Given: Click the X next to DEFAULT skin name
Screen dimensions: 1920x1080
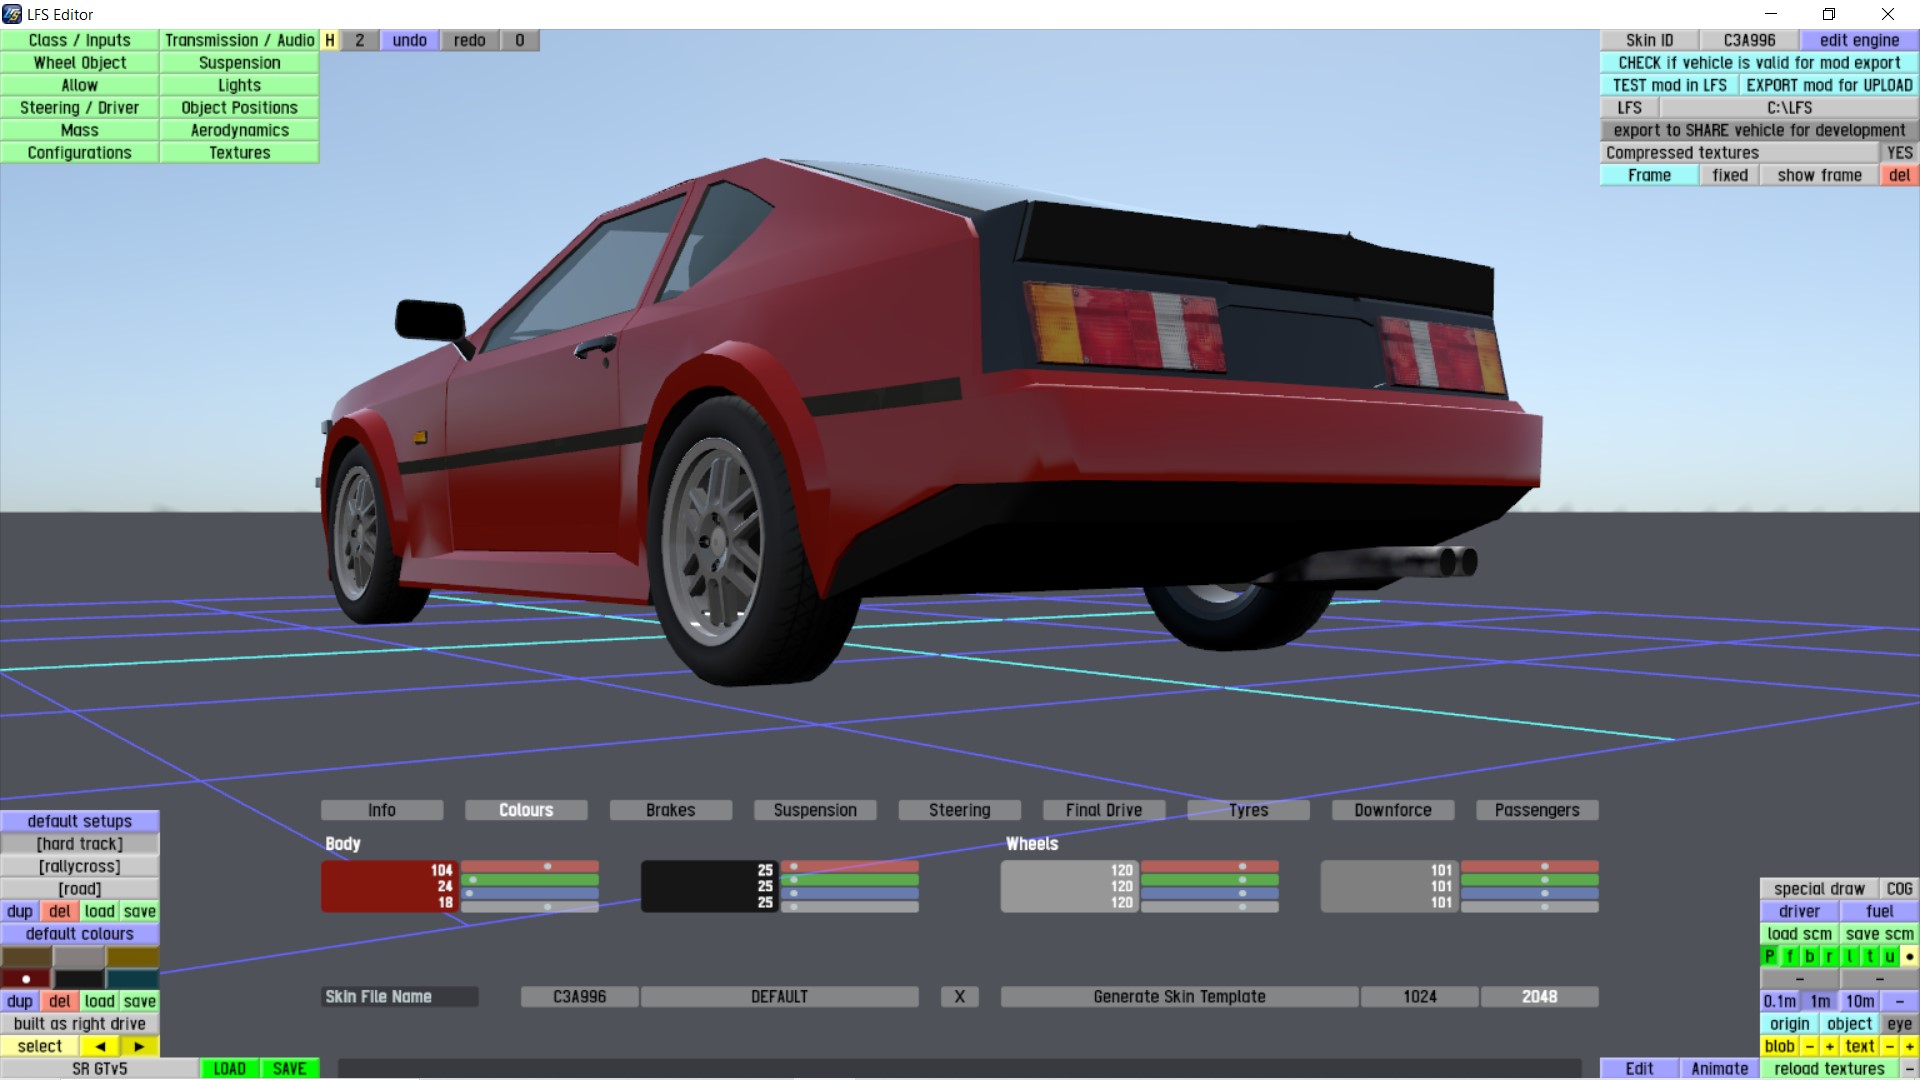Looking at the screenshot, I should [x=959, y=997].
